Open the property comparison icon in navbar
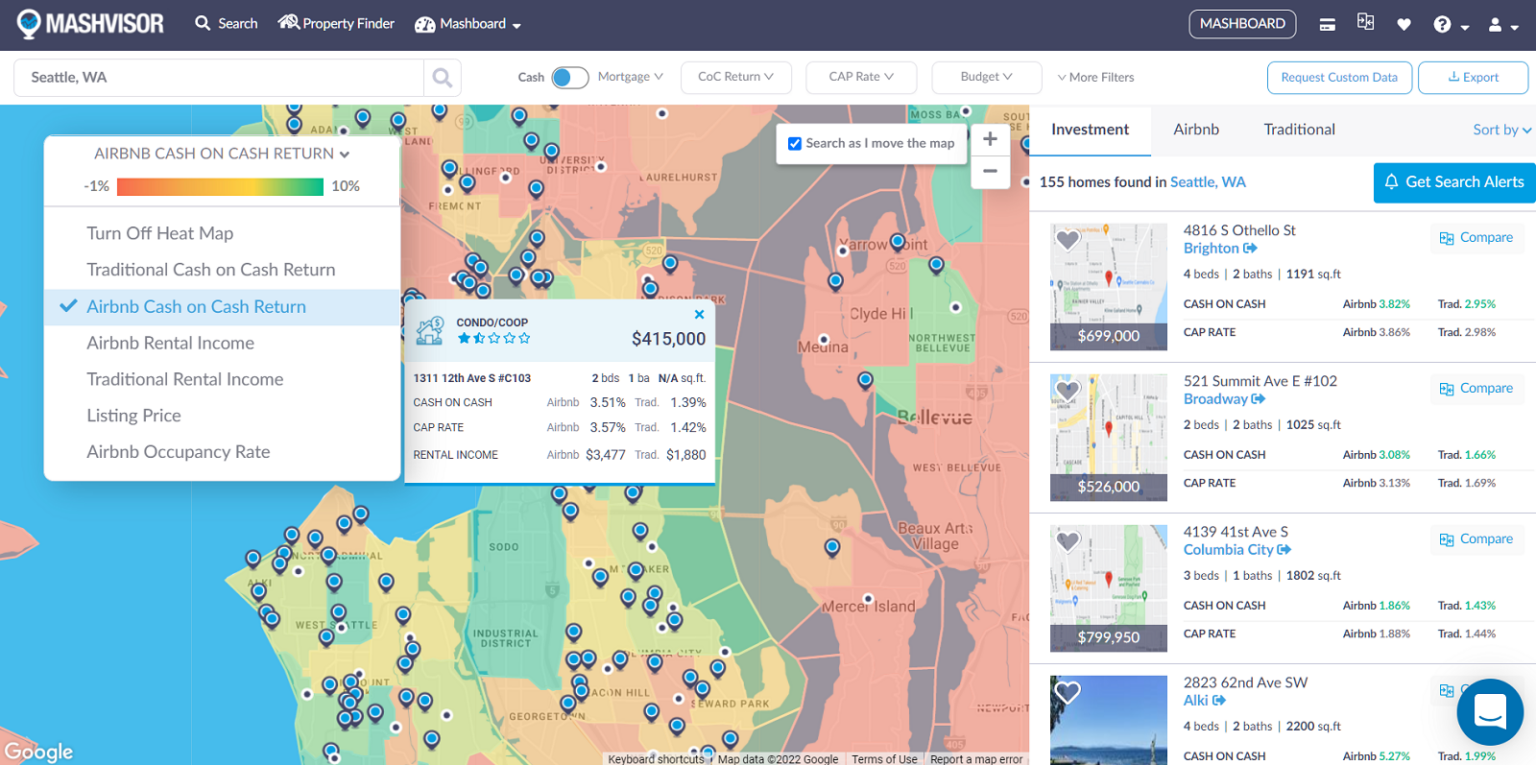This screenshot has height=765, width=1536. click(1365, 23)
